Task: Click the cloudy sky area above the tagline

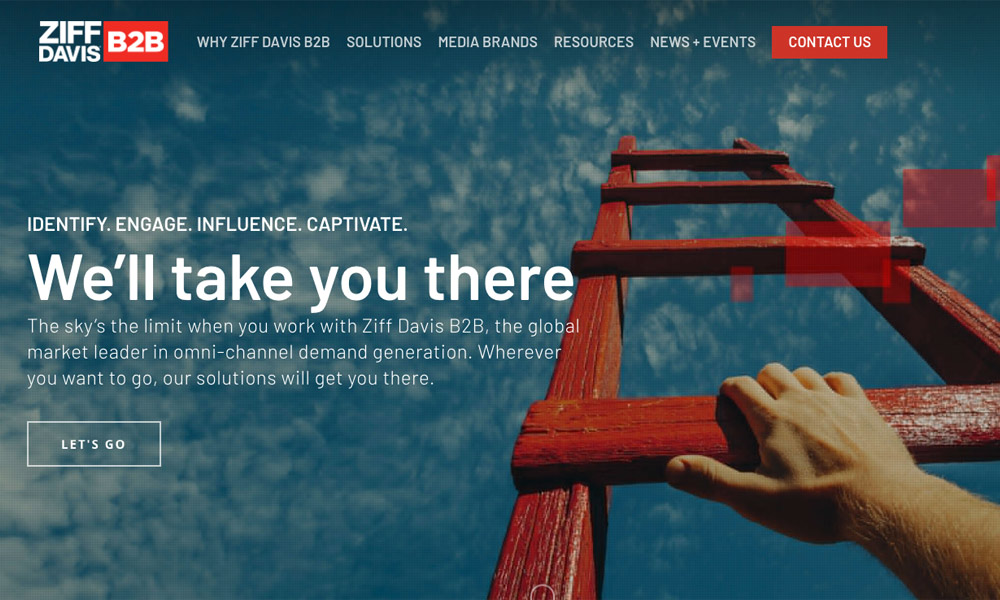Action: (255, 140)
